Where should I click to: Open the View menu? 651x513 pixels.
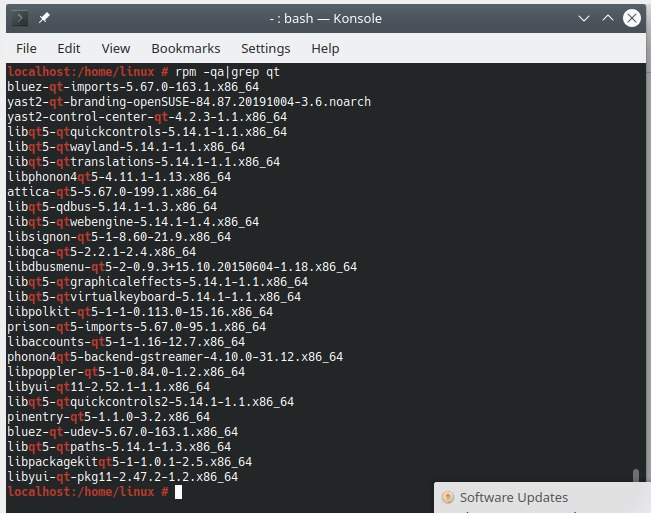[116, 49]
